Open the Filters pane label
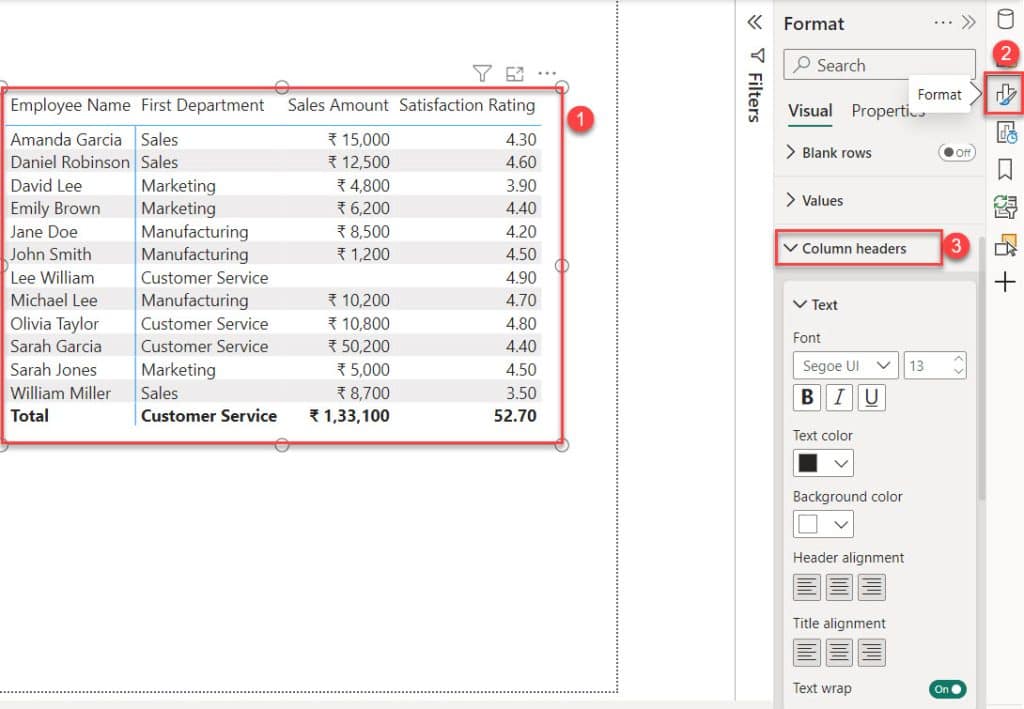This screenshot has height=709, width=1024. pos(755,97)
